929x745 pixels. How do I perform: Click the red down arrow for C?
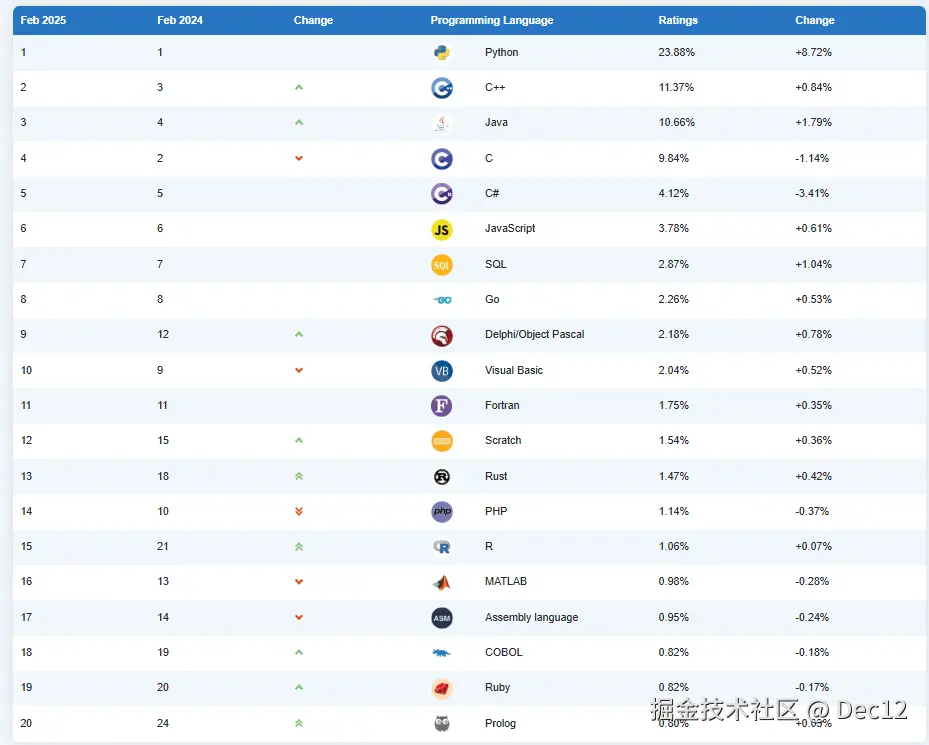tap(299, 159)
